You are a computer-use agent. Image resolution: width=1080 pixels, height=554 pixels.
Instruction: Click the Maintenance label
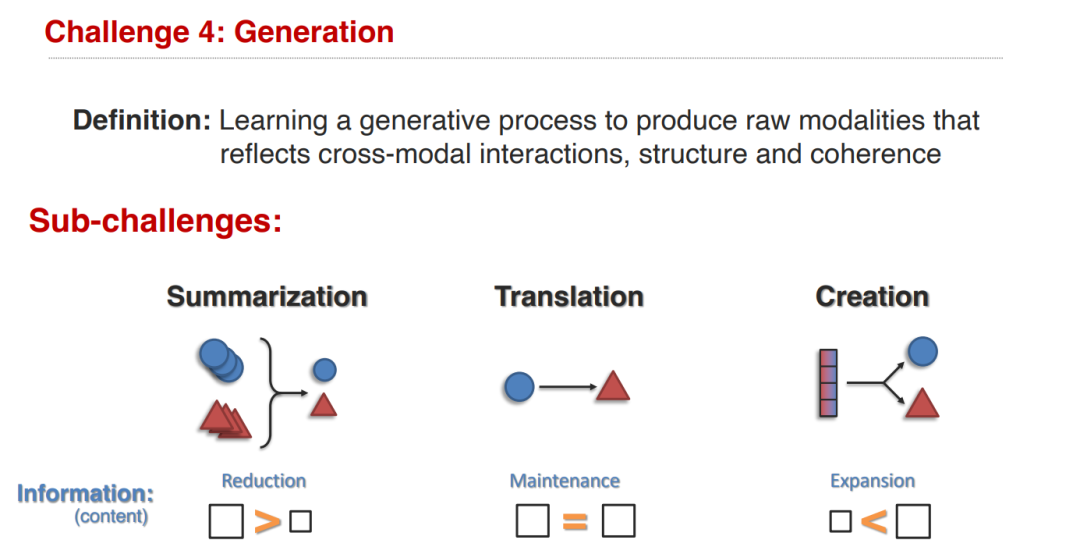pos(565,481)
